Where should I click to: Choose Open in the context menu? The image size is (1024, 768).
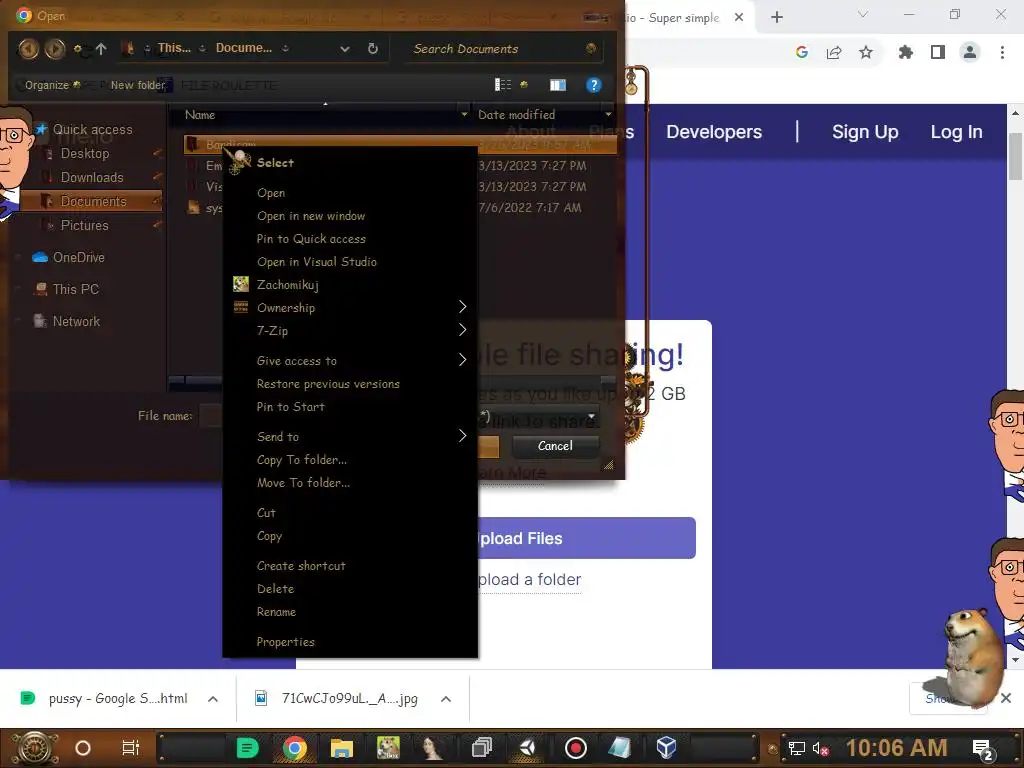point(271,193)
